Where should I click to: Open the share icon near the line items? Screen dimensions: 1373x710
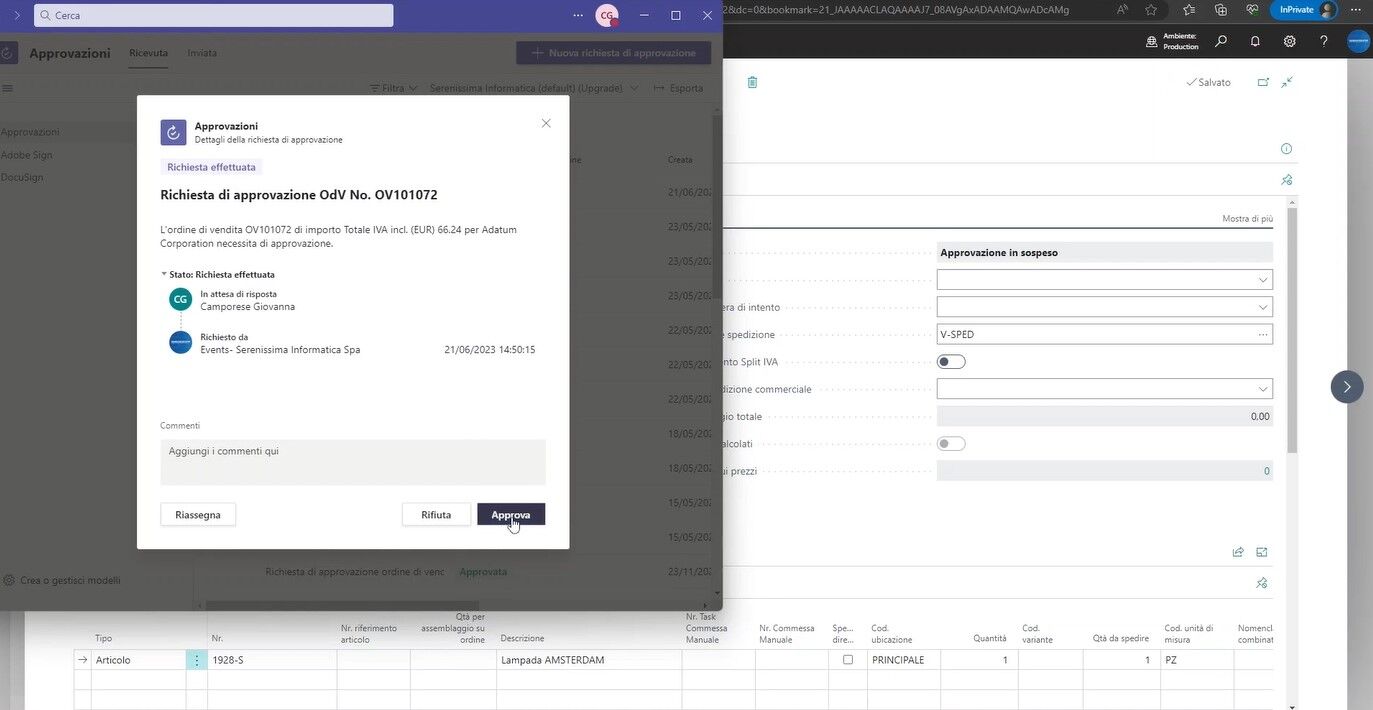coord(1237,551)
